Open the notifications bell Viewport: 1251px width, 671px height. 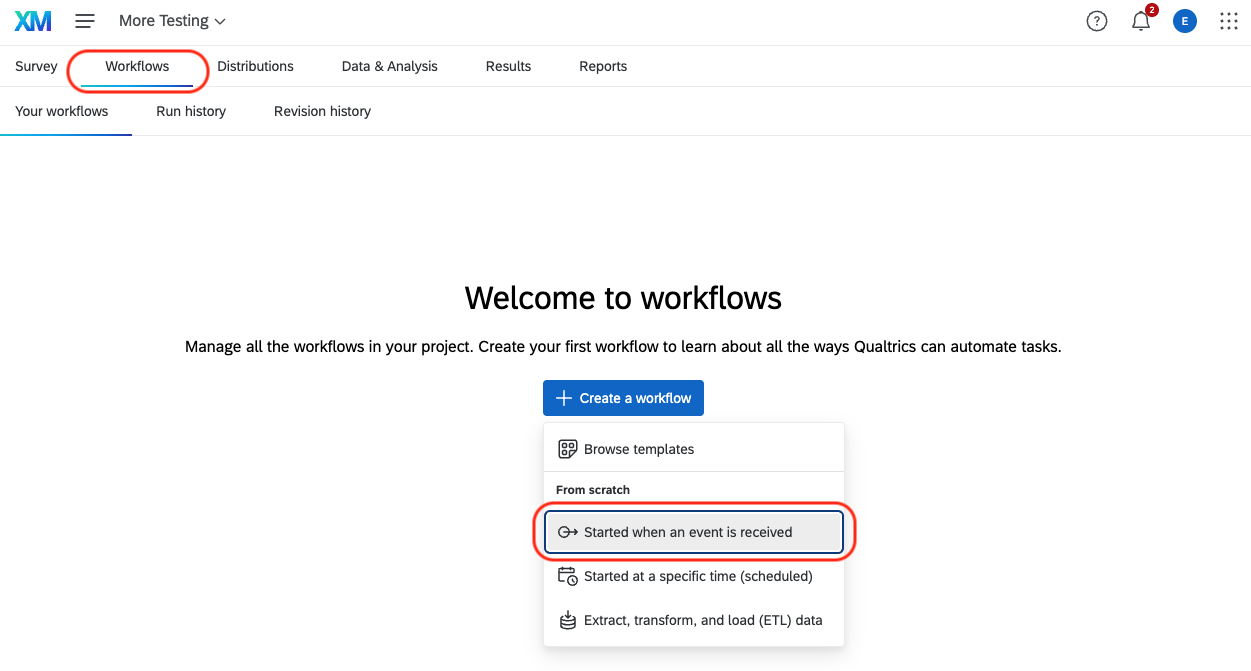pos(1141,21)
